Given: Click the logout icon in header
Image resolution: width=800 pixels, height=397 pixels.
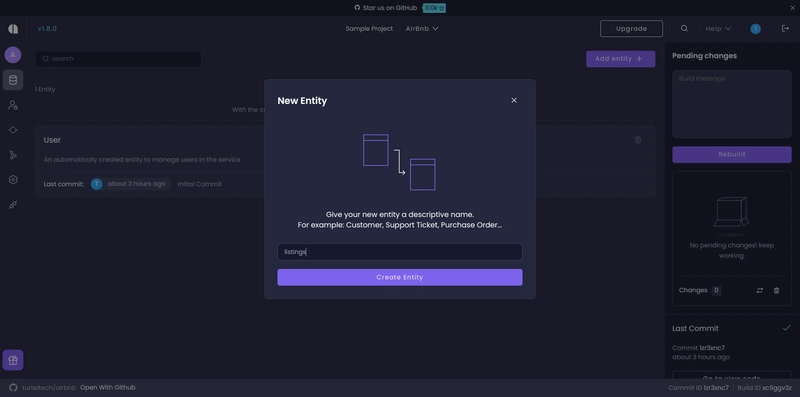Looking at the screenshot, I should point(785,29).
